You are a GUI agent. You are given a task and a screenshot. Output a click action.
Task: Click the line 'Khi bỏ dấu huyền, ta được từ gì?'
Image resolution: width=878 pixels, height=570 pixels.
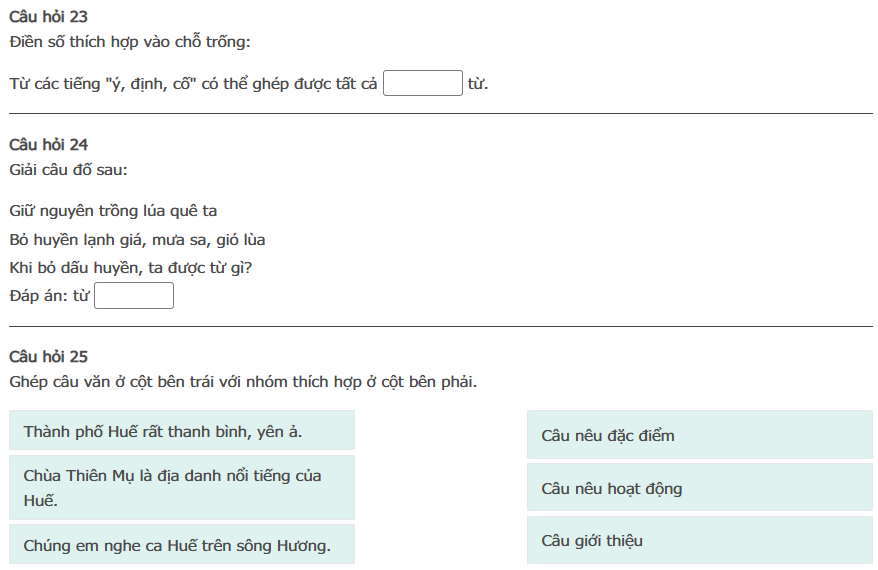[x=130, y=268]
